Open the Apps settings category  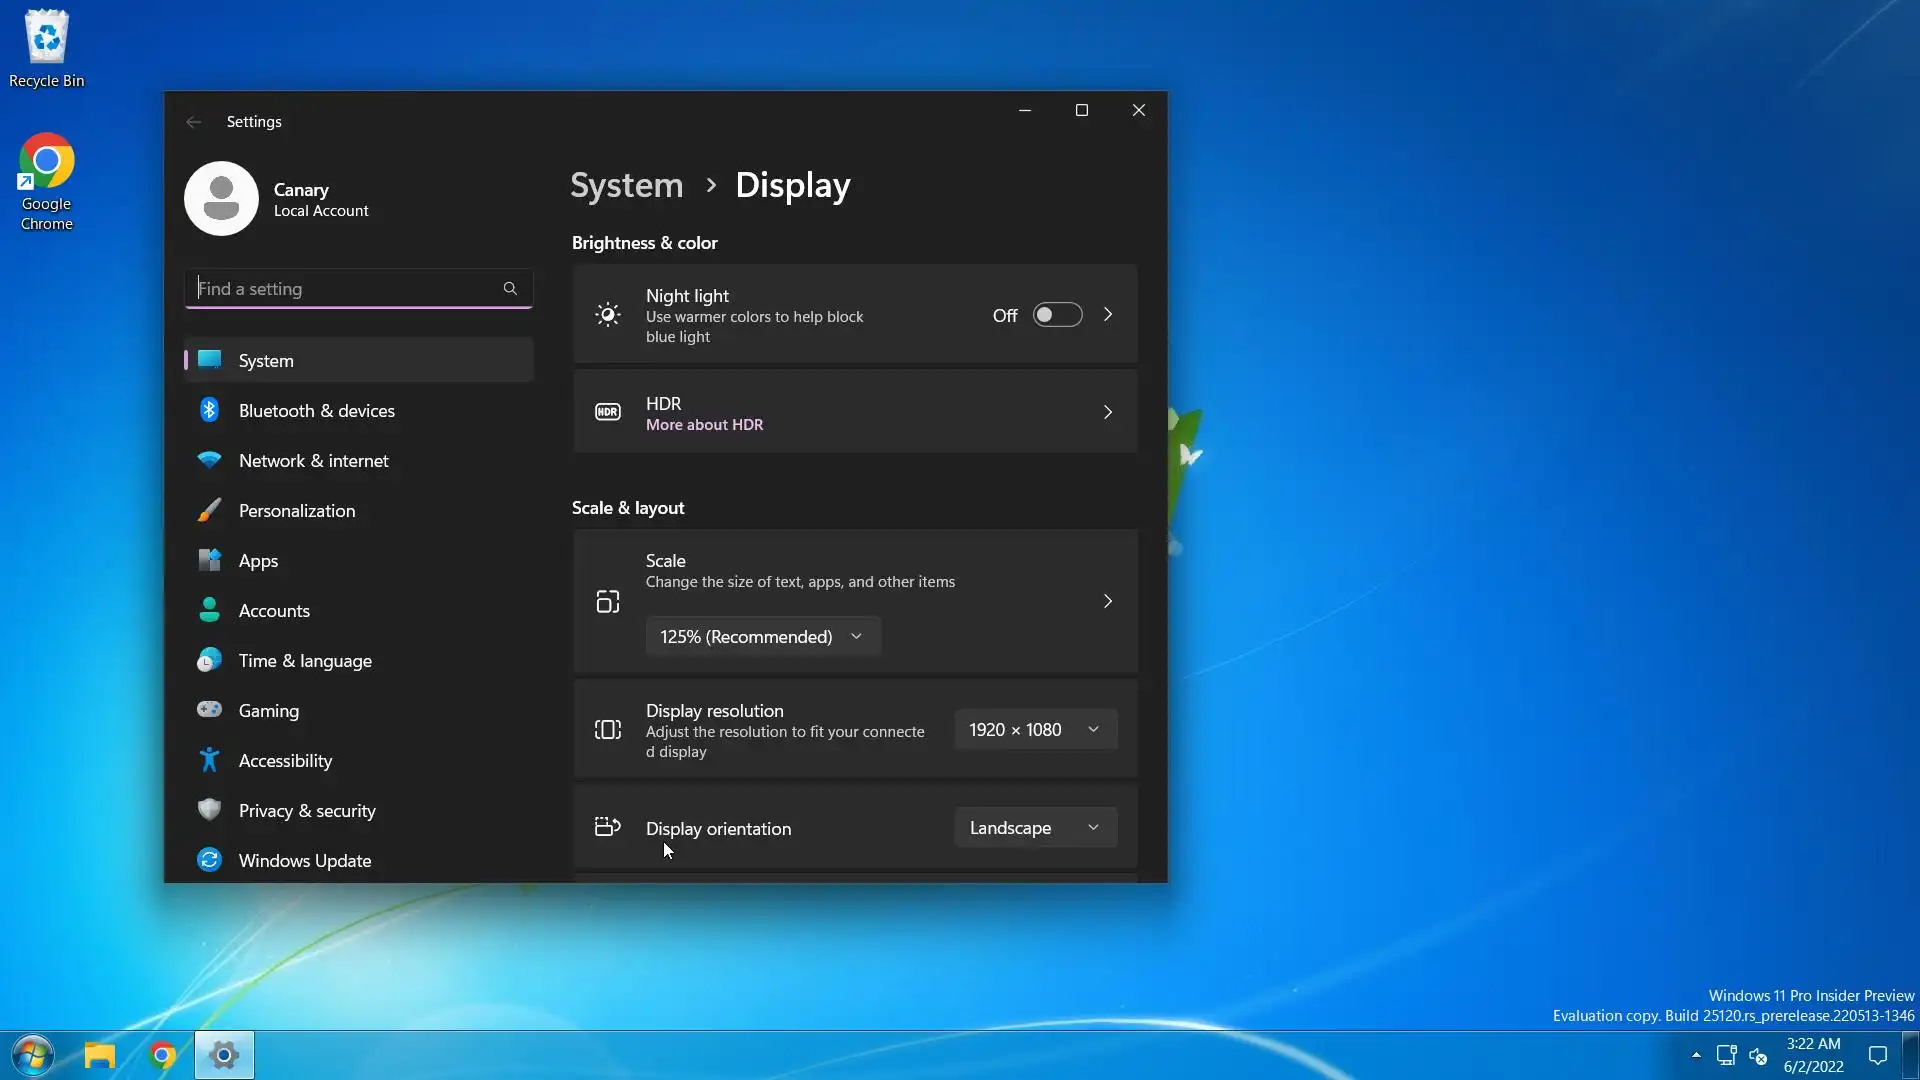click(x=258, y=561)
